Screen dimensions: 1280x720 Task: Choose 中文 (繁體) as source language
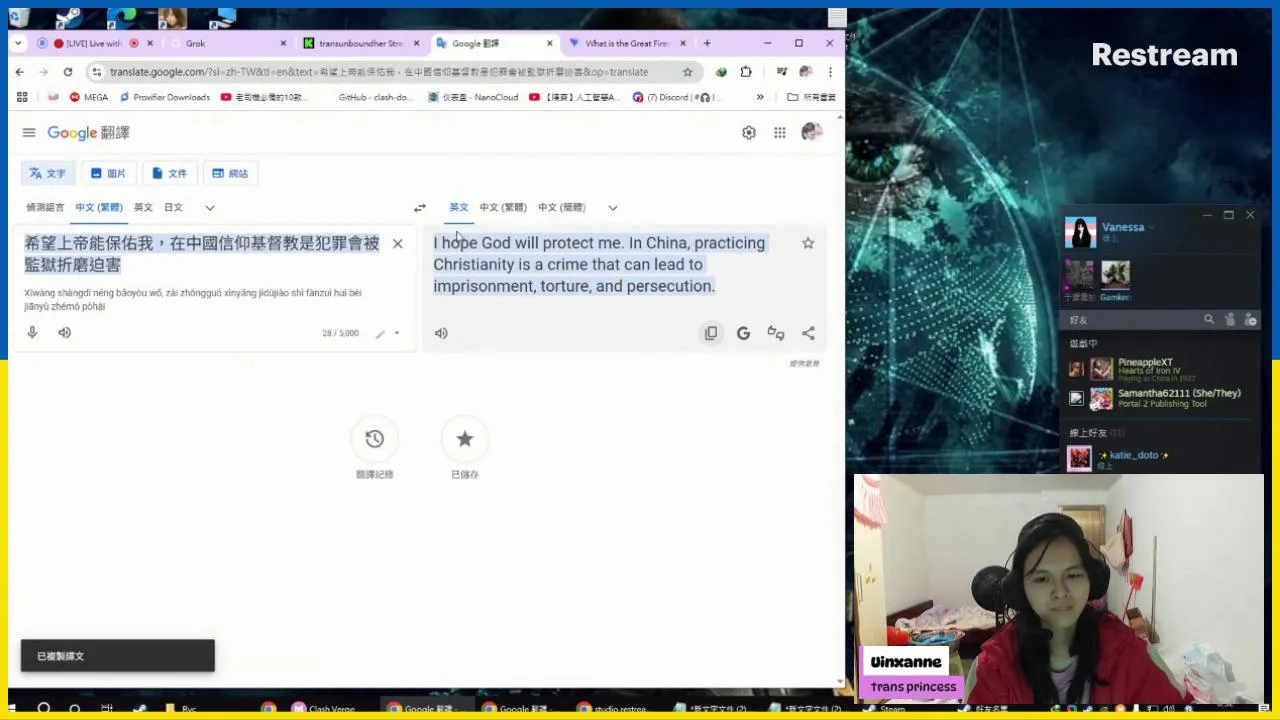(x=99, y=208)
